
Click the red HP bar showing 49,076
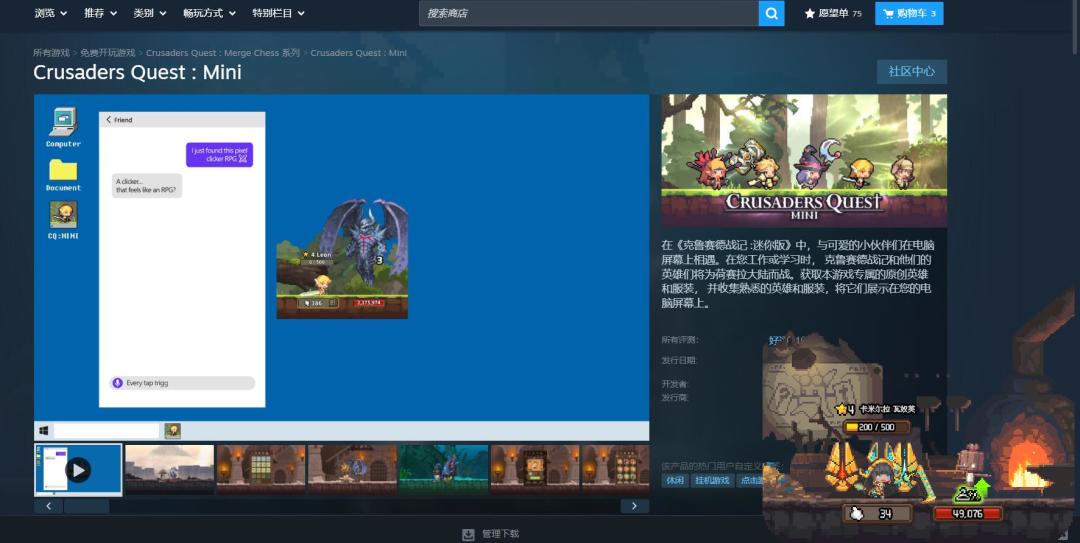click(x=968, y=513)
